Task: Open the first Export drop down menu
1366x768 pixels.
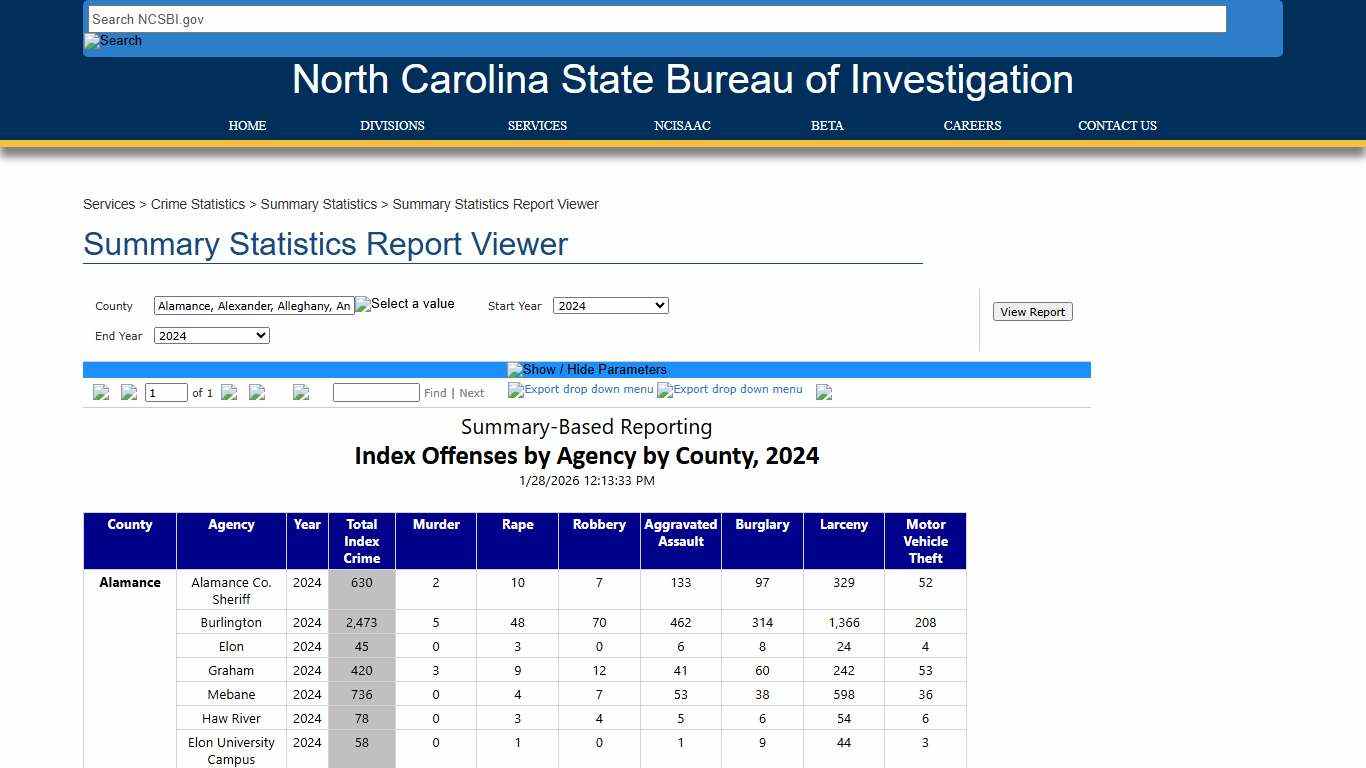Action: (580, 390)
